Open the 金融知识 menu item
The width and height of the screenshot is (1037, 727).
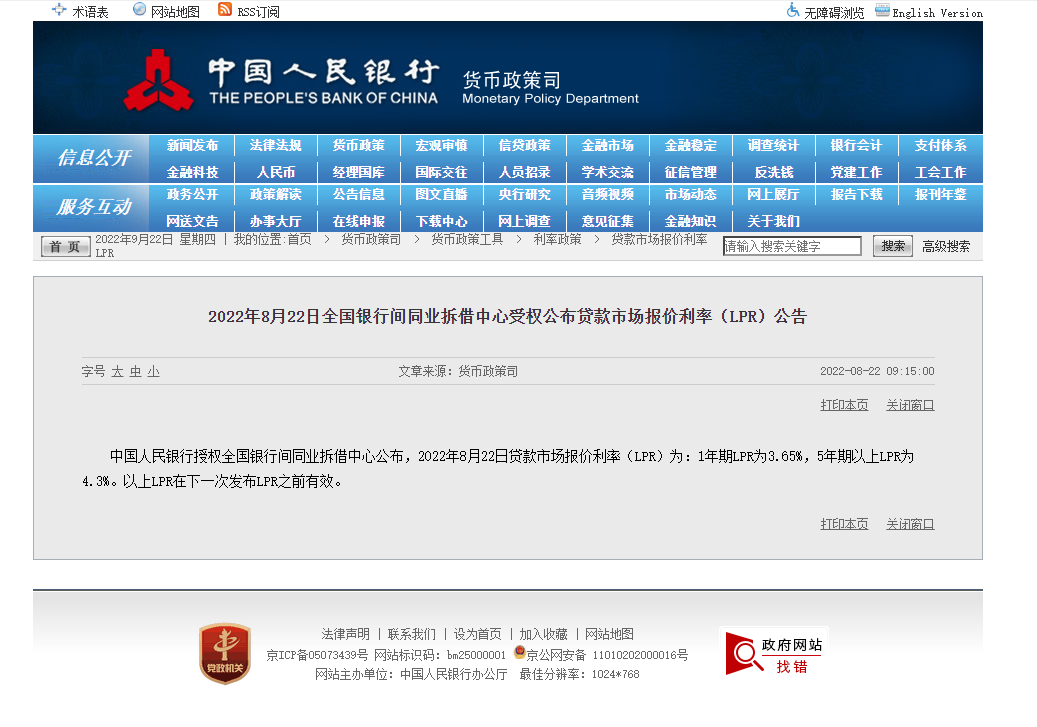(x=690, y=222)
